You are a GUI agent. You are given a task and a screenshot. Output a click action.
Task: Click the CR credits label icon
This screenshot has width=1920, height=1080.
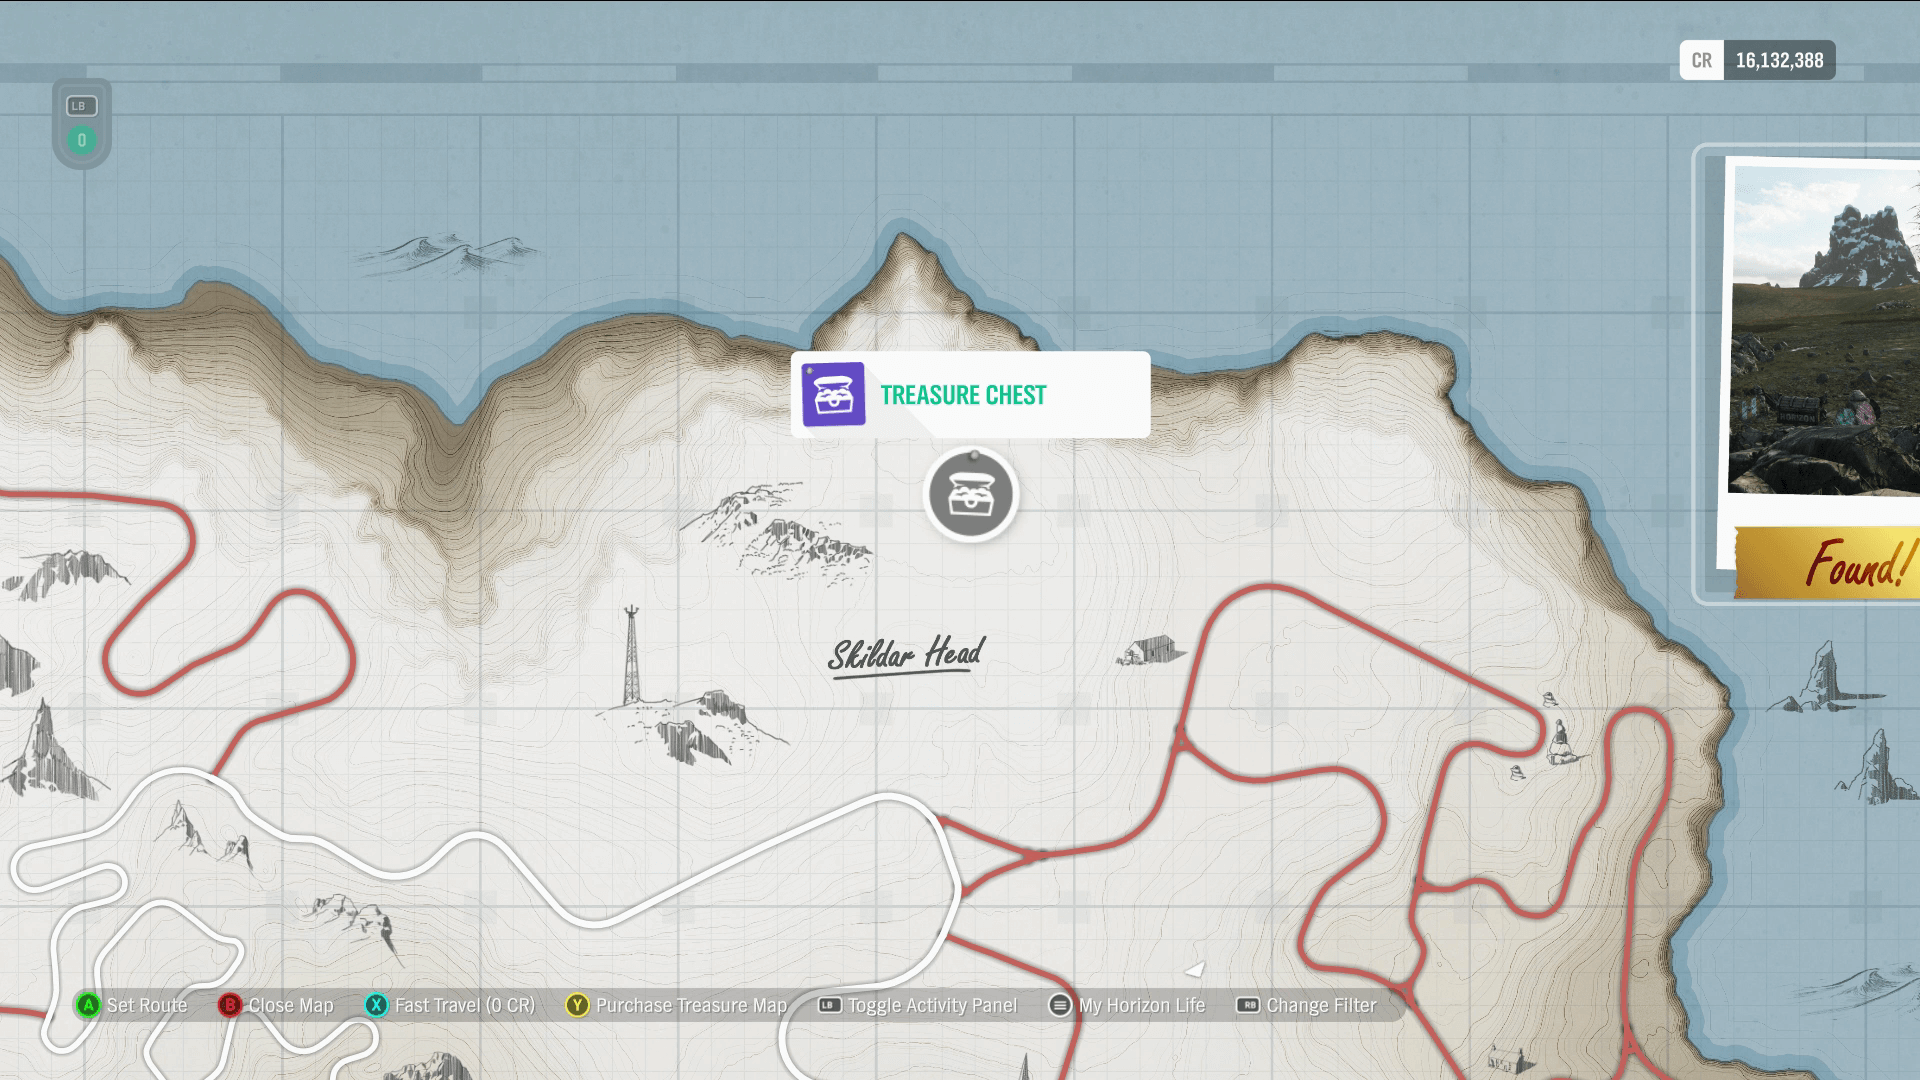[1701, 60]
